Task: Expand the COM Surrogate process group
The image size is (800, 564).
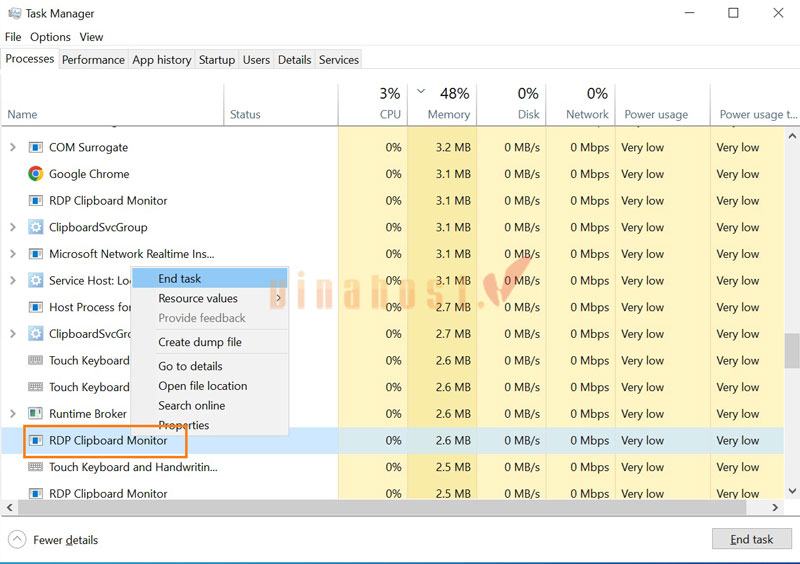Action: pyautogui.click(x=13, y=148)
